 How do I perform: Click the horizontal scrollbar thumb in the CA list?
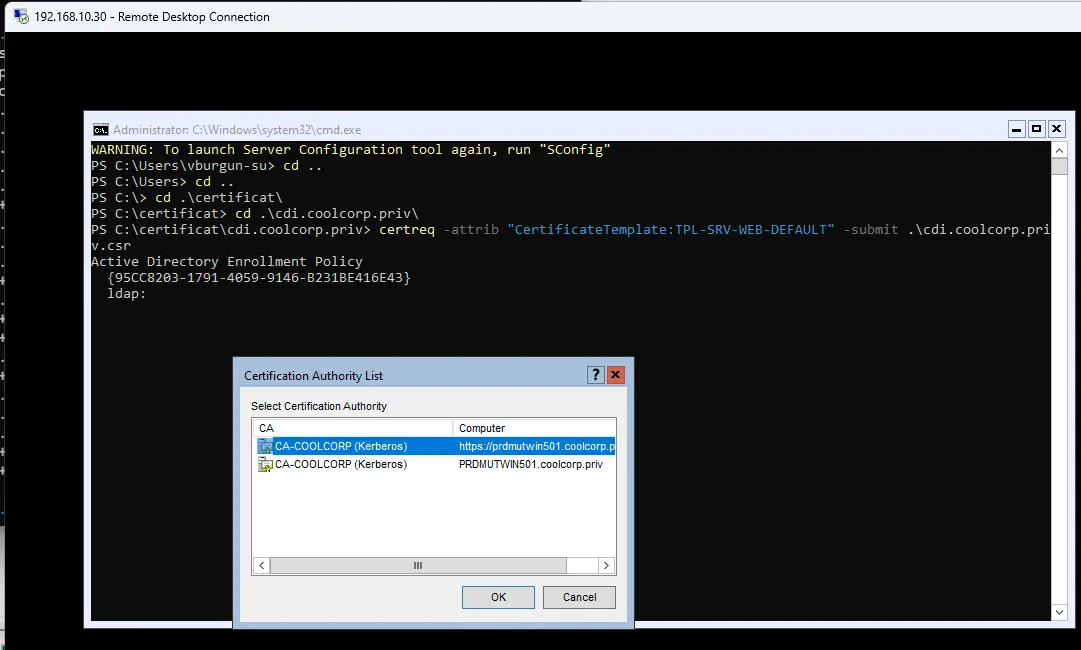(x=418, y=565)
